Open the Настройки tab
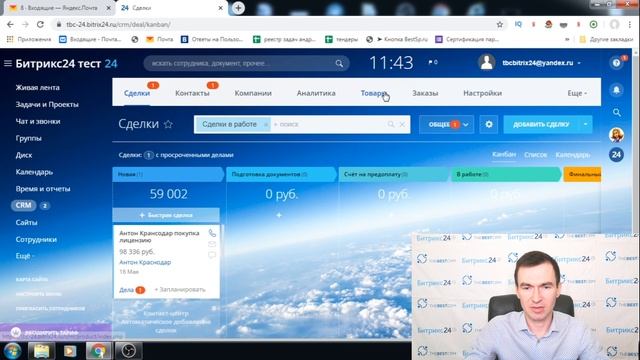This screenshot has width=640, height=360. 482,93
